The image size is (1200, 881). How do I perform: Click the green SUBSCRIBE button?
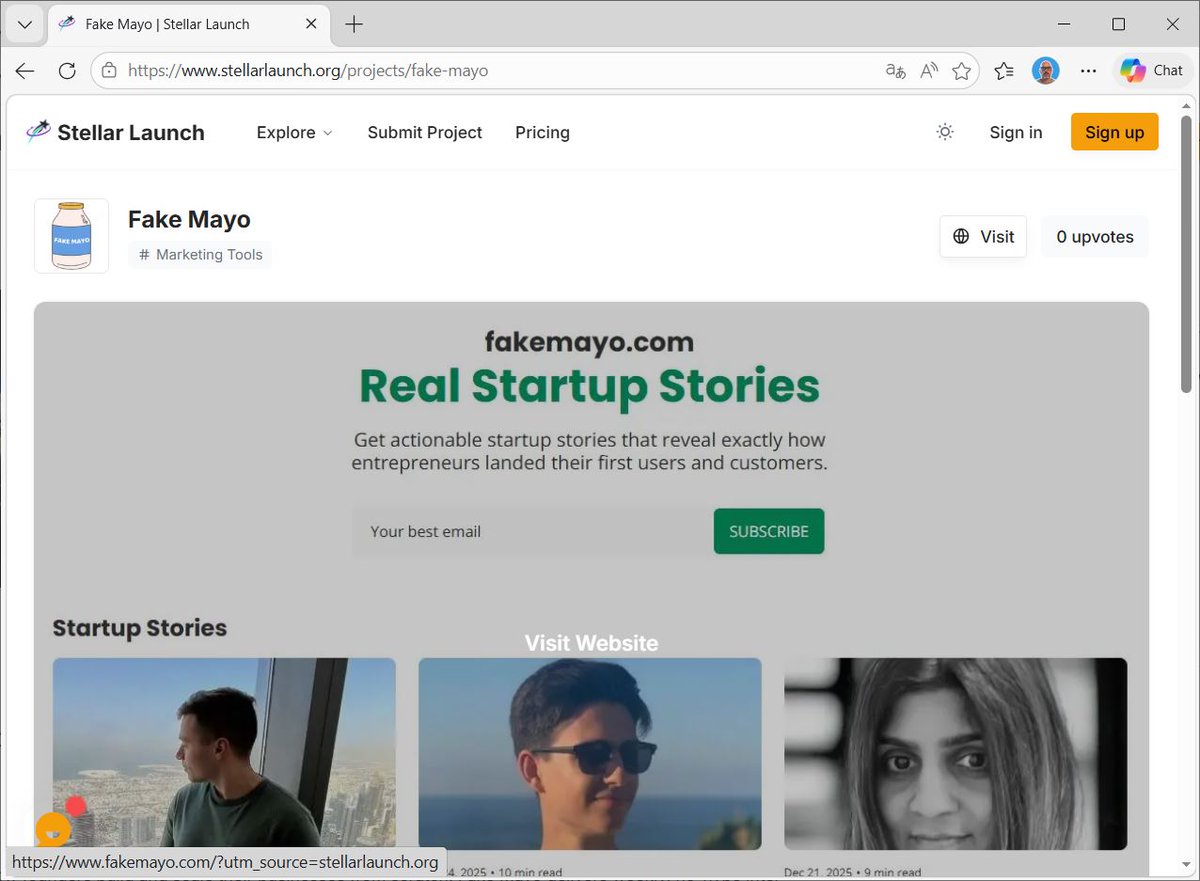(769, 531)
